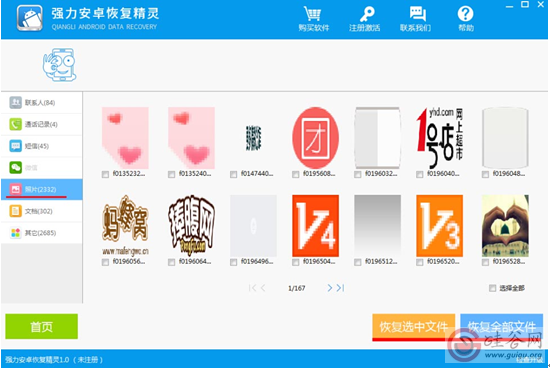
Task: Click the colorful four-square others icon
Action: [x=15, y=233]
